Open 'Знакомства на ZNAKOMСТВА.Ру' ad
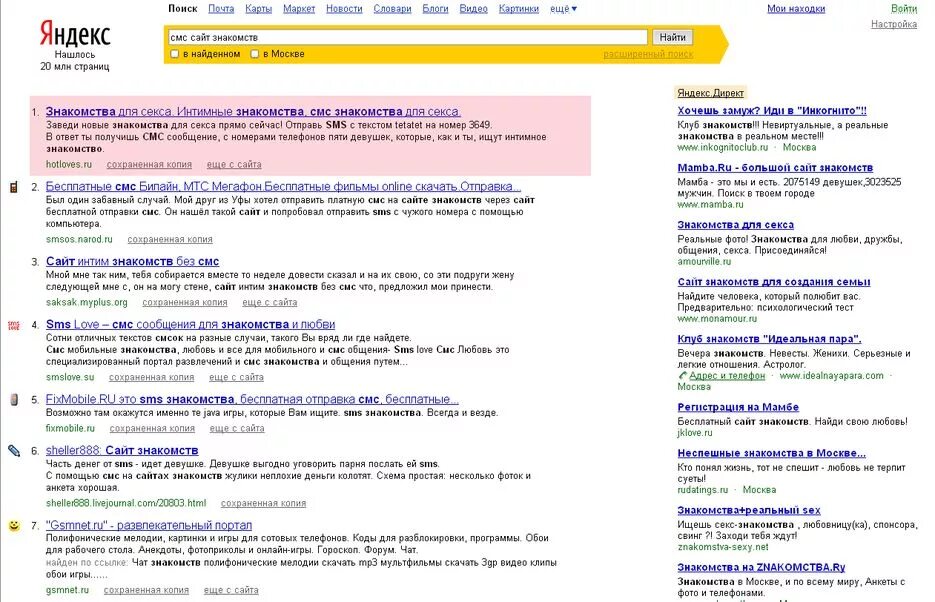 [x=761, y=568]
